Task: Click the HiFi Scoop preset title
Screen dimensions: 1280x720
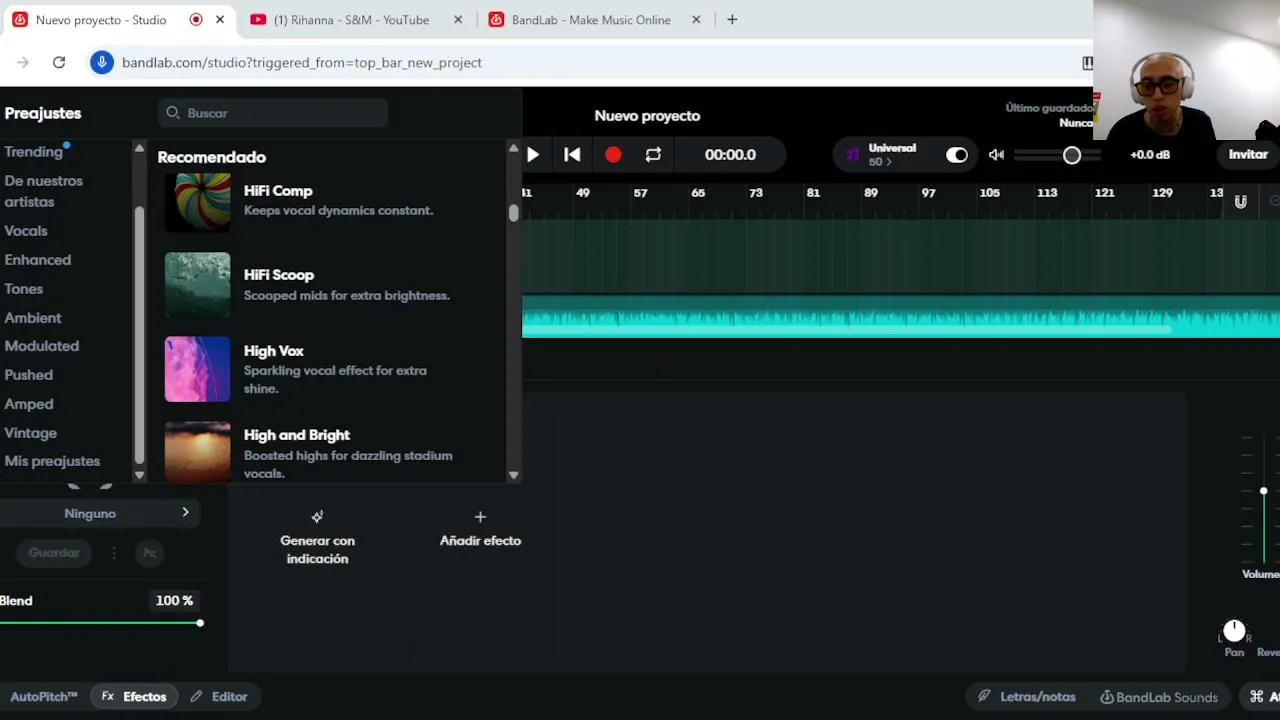Action: click(279, 275)
